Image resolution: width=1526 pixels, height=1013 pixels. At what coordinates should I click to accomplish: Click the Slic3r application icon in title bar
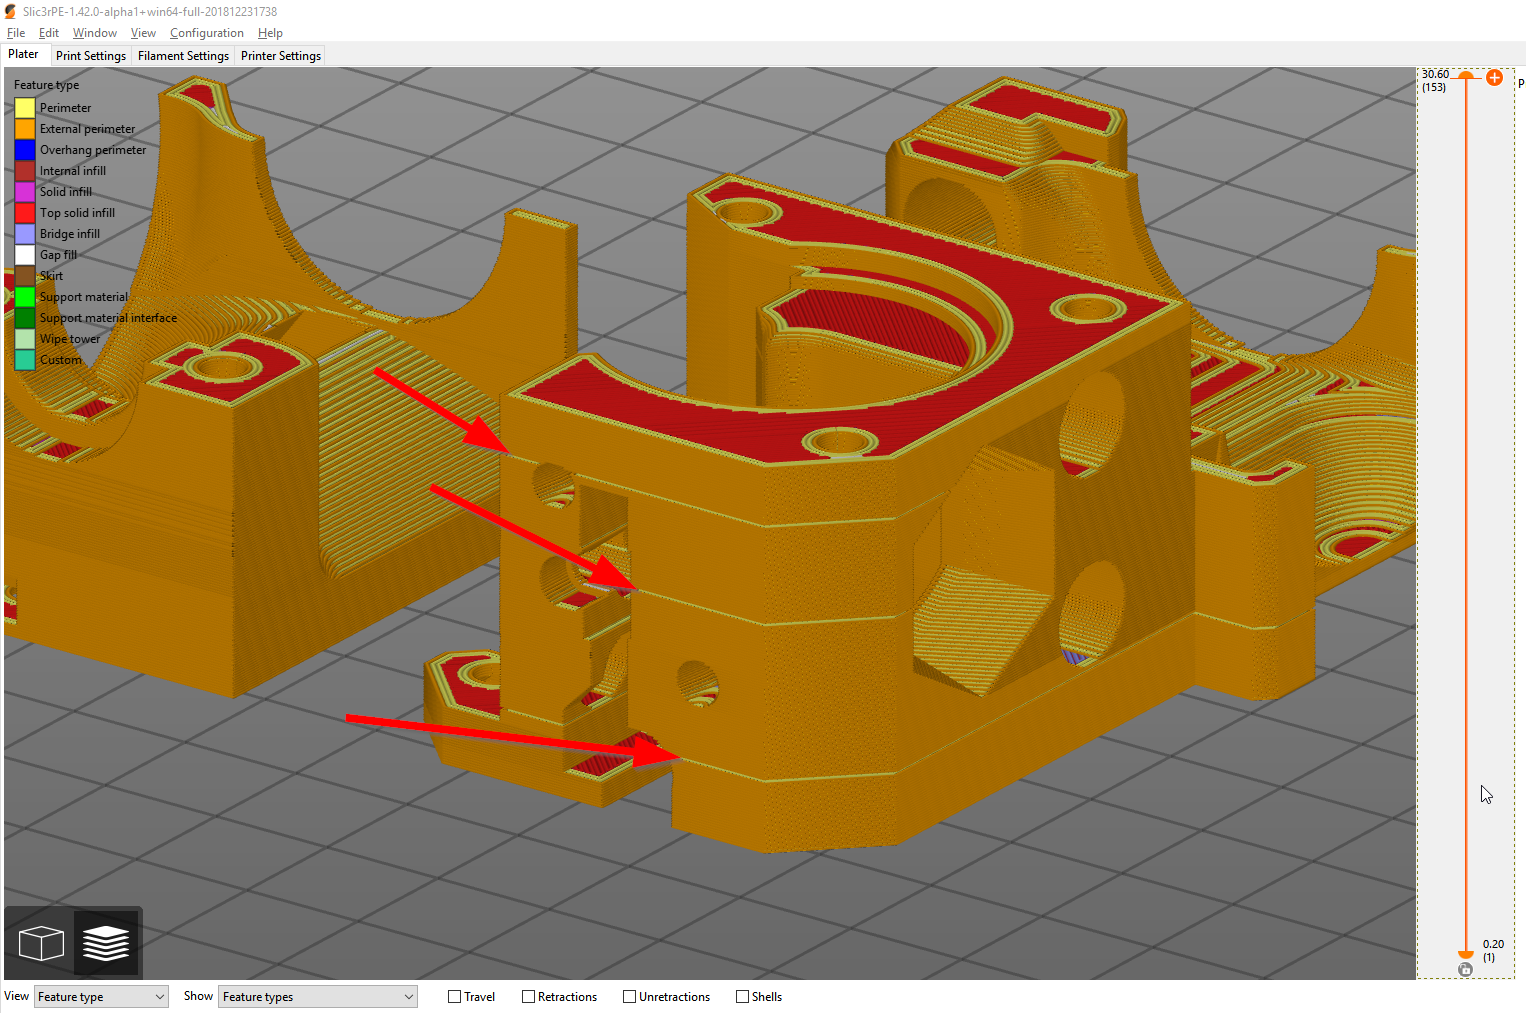(10, 11)
